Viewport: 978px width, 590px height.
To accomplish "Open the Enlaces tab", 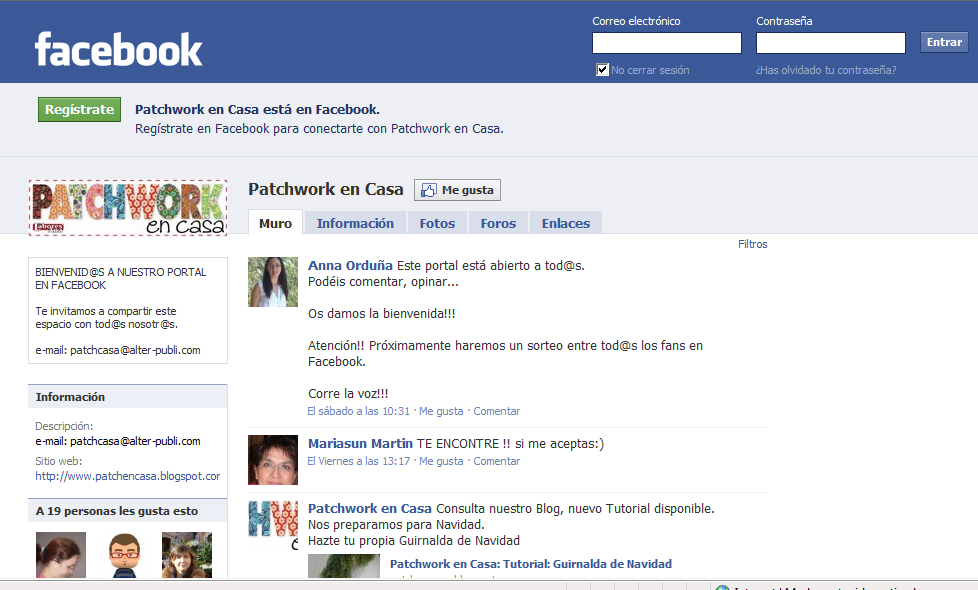I will point(566,223).
